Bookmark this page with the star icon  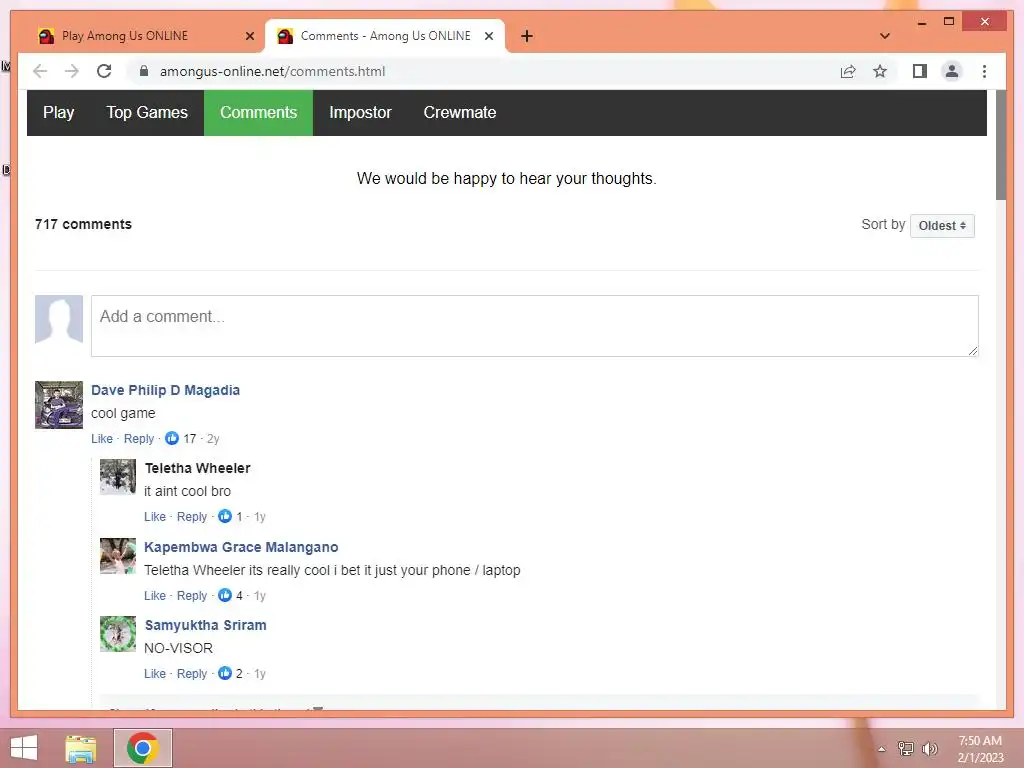880,71
